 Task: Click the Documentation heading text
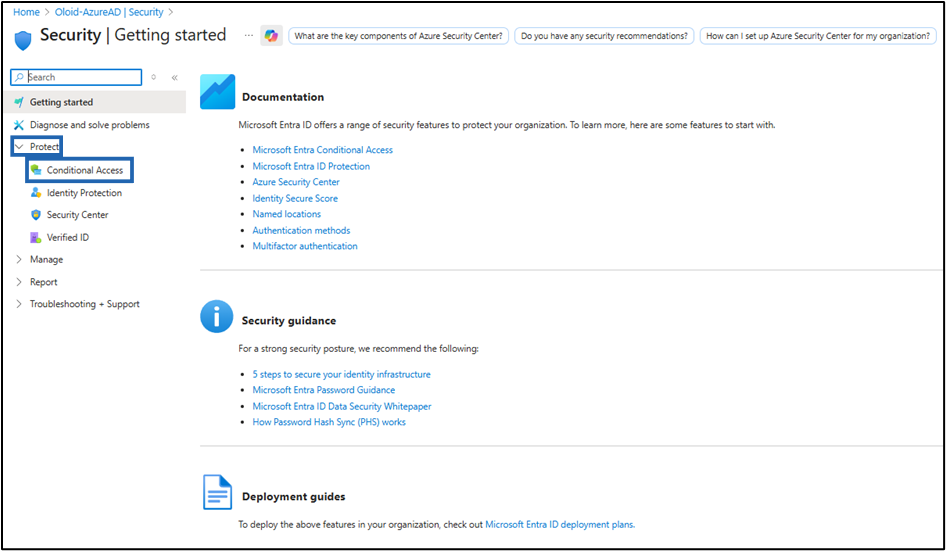click(x=283, y=97)
